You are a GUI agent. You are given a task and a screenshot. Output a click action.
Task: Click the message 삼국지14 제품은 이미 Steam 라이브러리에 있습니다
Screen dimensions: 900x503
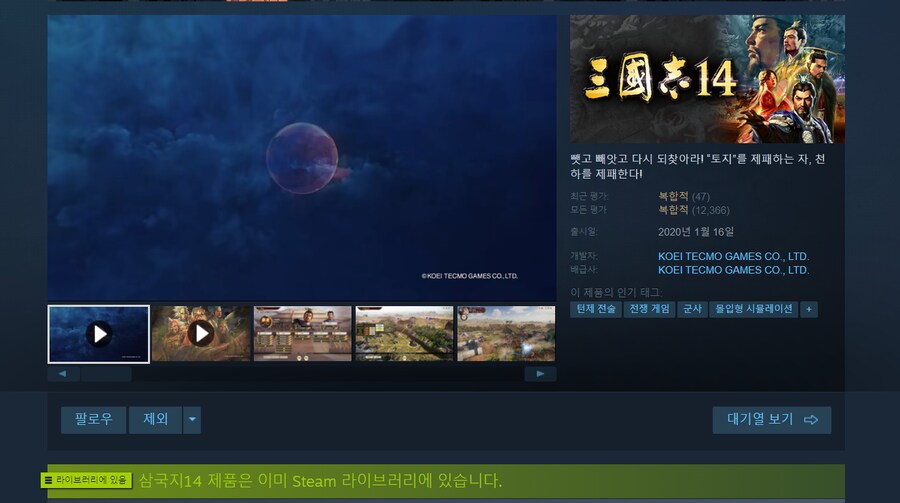click(x=320, y=481)
